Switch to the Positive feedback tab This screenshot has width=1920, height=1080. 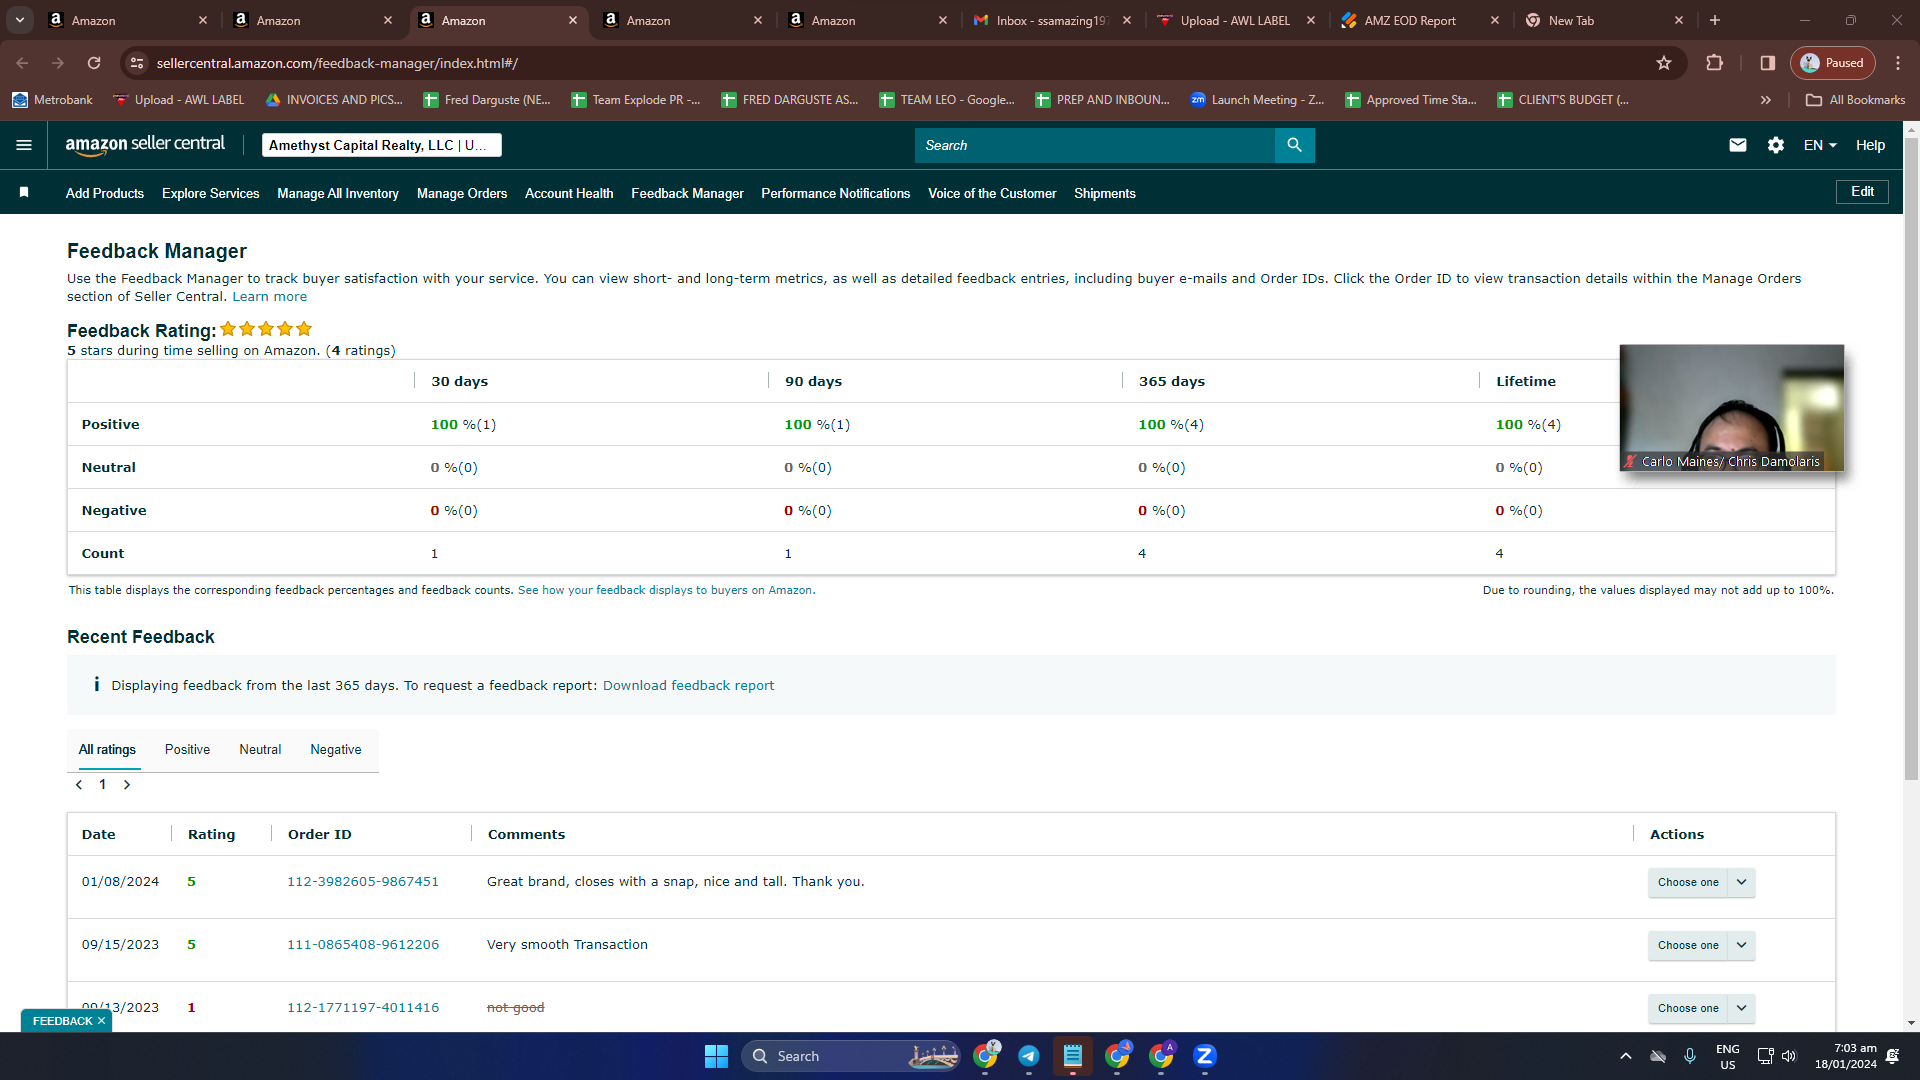187,750
